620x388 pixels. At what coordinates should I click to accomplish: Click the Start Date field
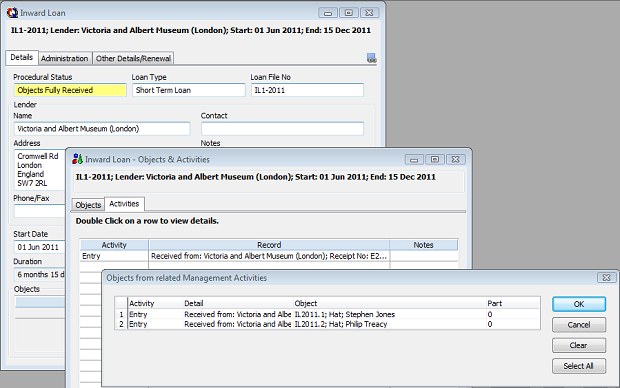tap(40, 247)
